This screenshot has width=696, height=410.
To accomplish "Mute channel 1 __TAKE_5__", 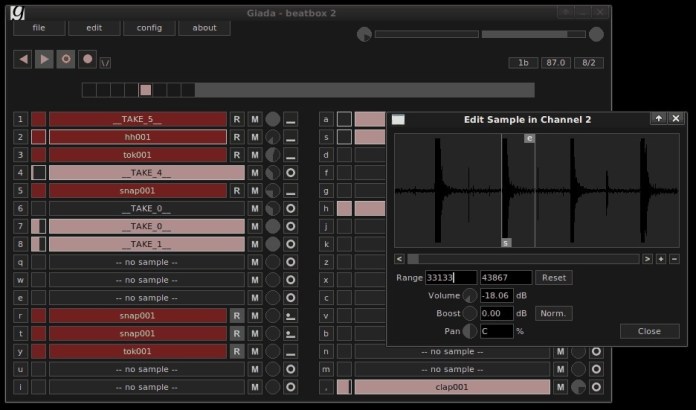I will [x=255, y=119].
